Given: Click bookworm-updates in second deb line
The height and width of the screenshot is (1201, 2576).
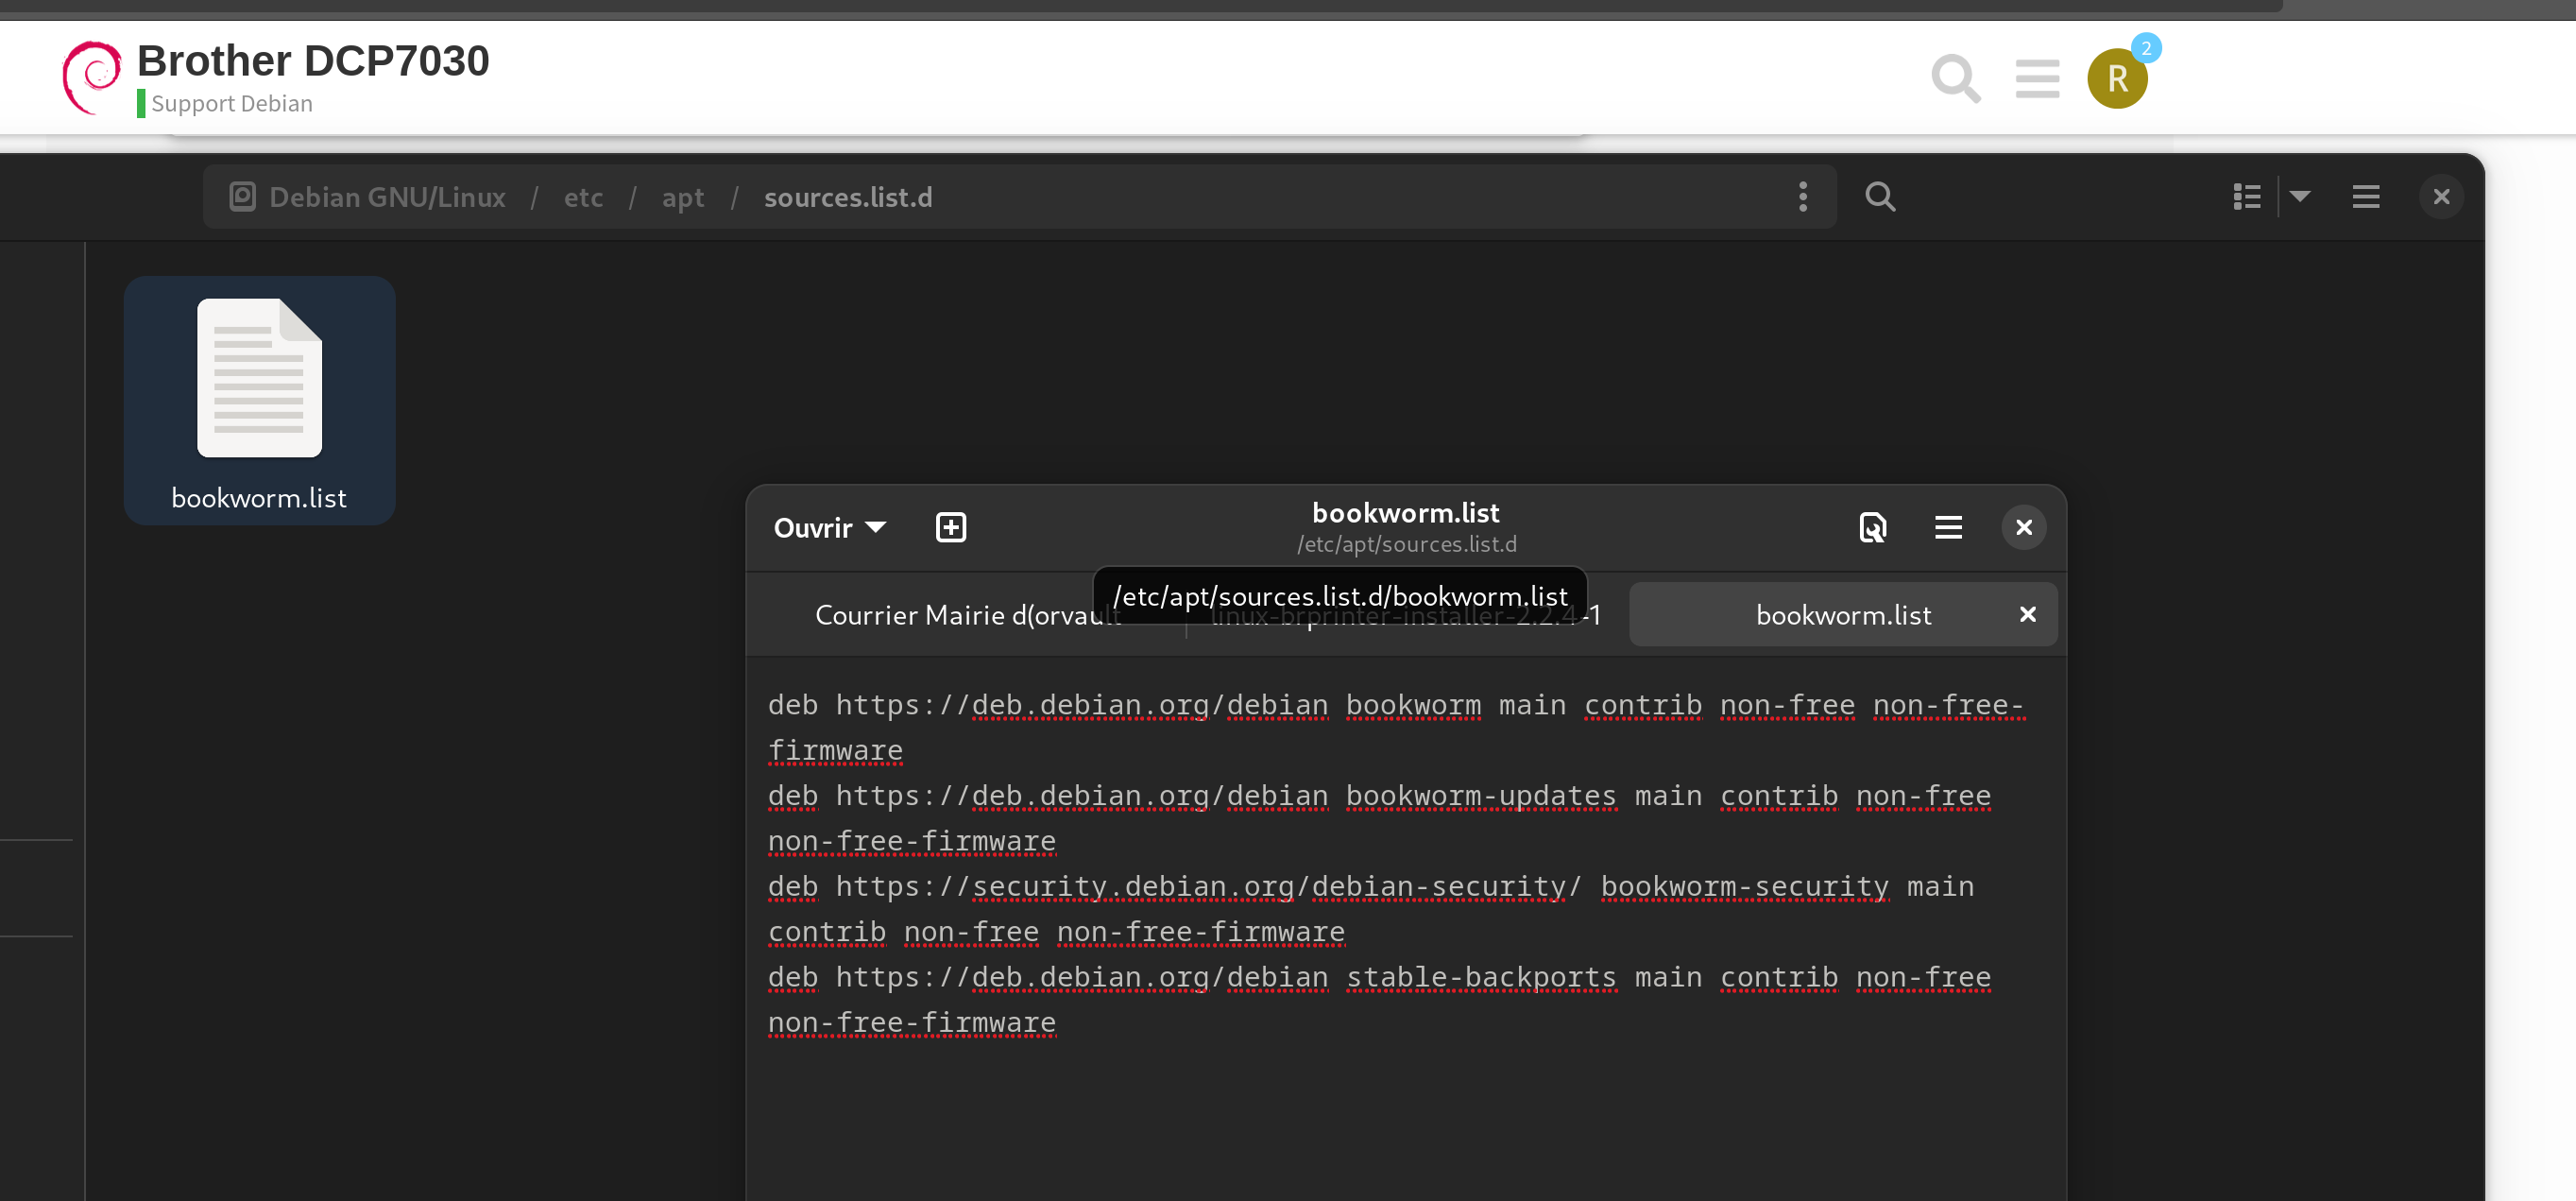Looking at the screenshot, I should (1480, 796).
